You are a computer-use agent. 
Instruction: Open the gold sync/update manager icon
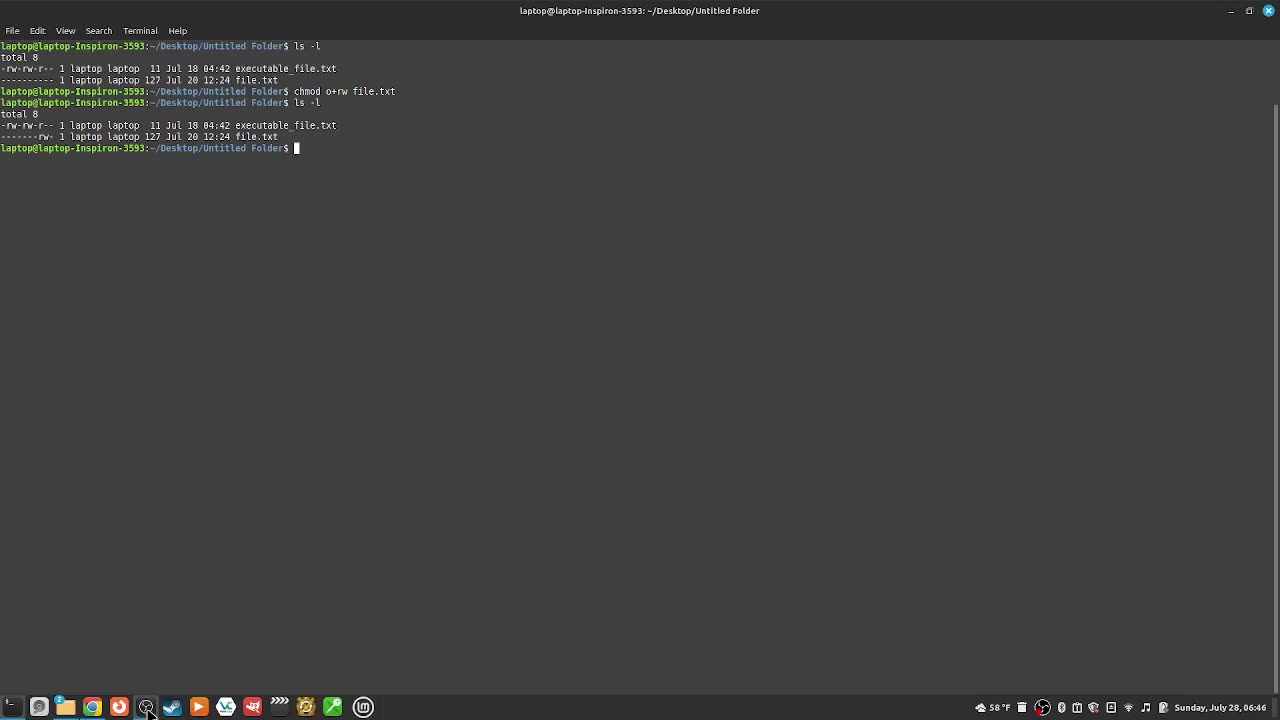point(306,707)
